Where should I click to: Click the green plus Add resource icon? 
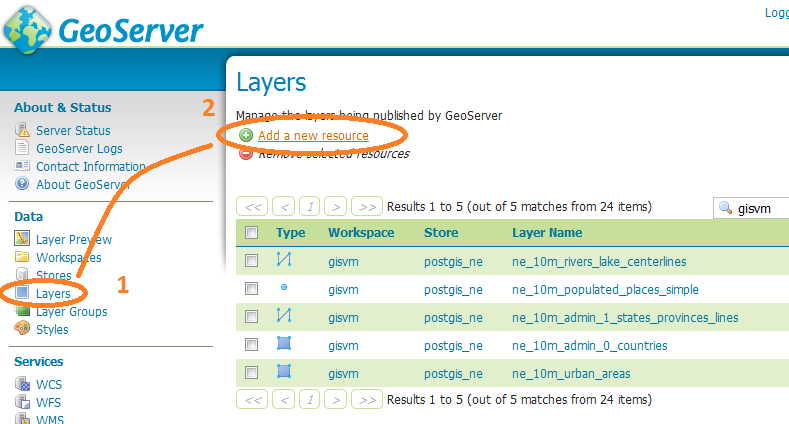pos(246,135)
